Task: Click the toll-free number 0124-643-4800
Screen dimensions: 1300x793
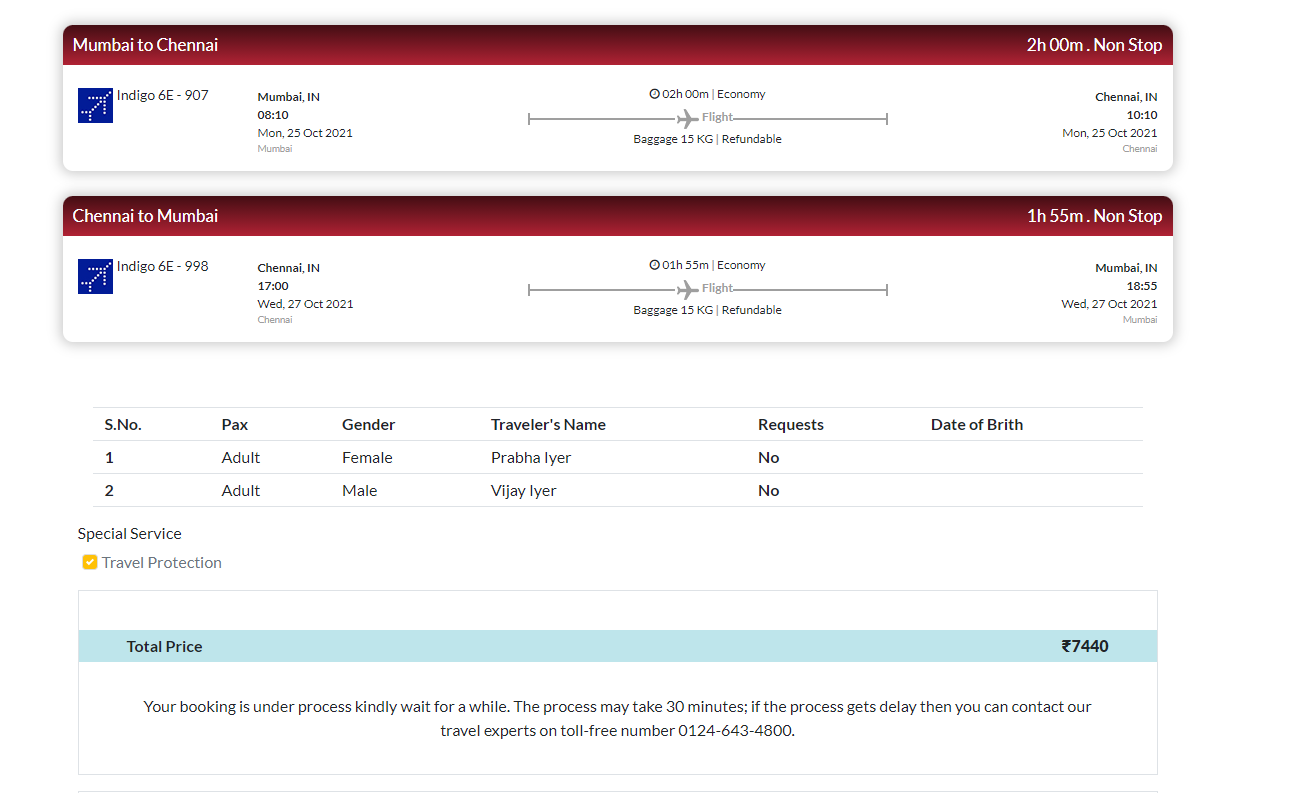Action: [x=734, y=730]
